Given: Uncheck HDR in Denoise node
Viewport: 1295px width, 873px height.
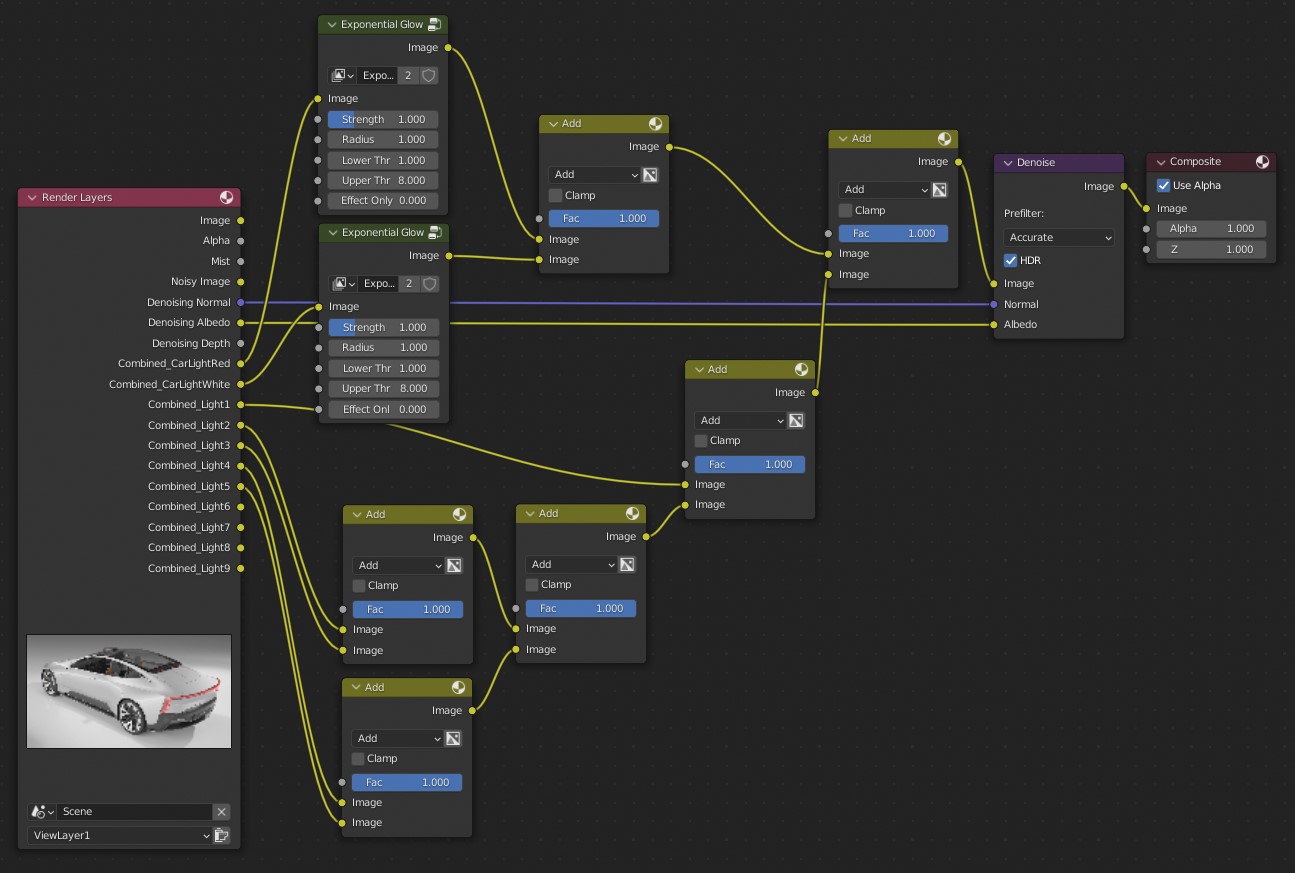Looking at the screenshot, I should [x=1010, y=260].
